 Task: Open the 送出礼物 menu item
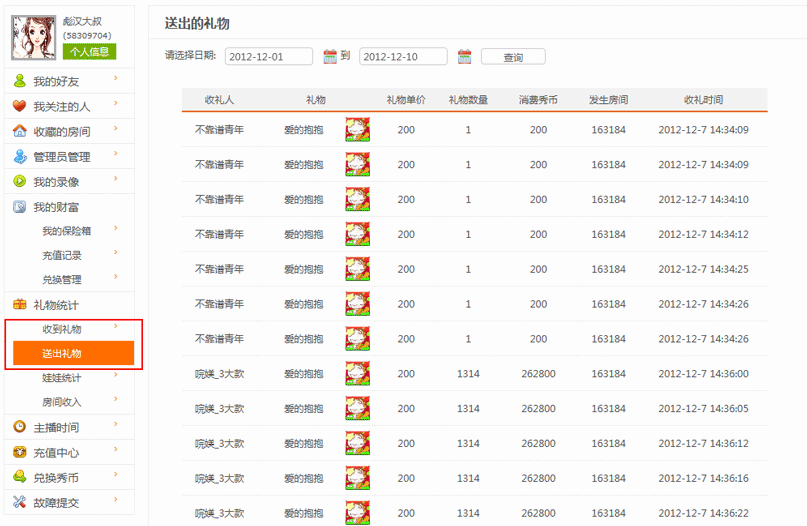point(62,353)
